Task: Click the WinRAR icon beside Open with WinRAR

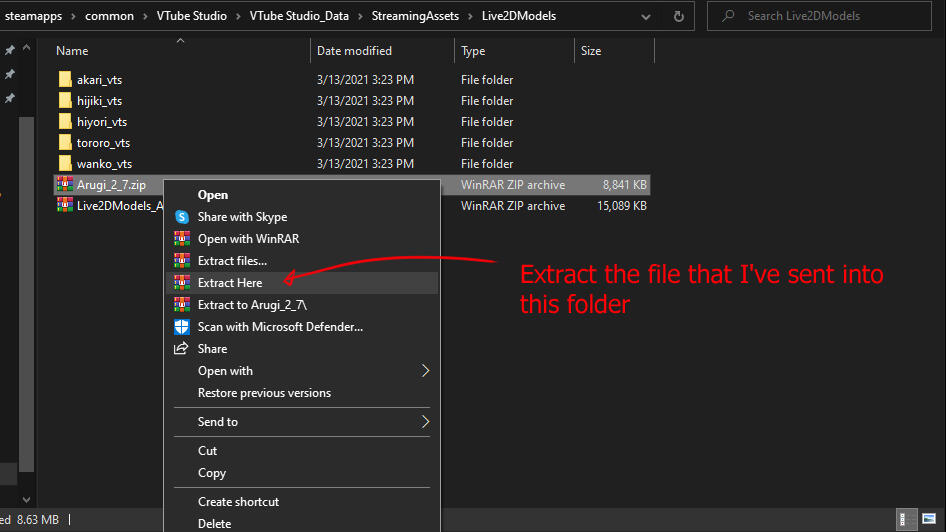Action: (182, 239)
